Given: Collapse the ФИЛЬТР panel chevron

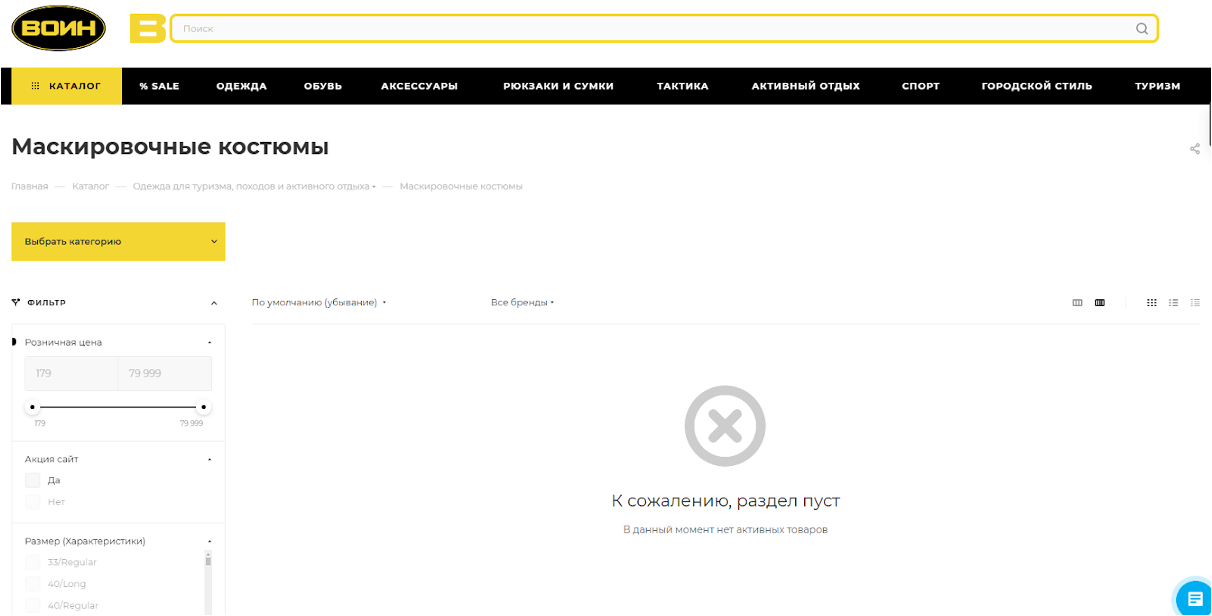Looking at the screenshot, I should point(214,303).
